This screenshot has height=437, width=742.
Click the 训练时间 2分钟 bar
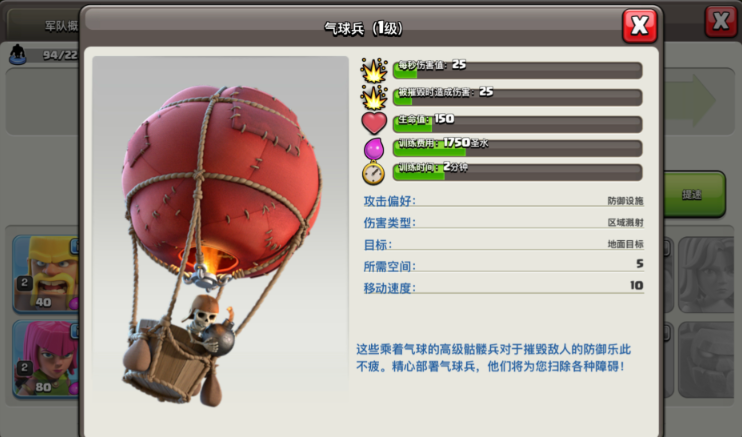[x=518, y=172]
